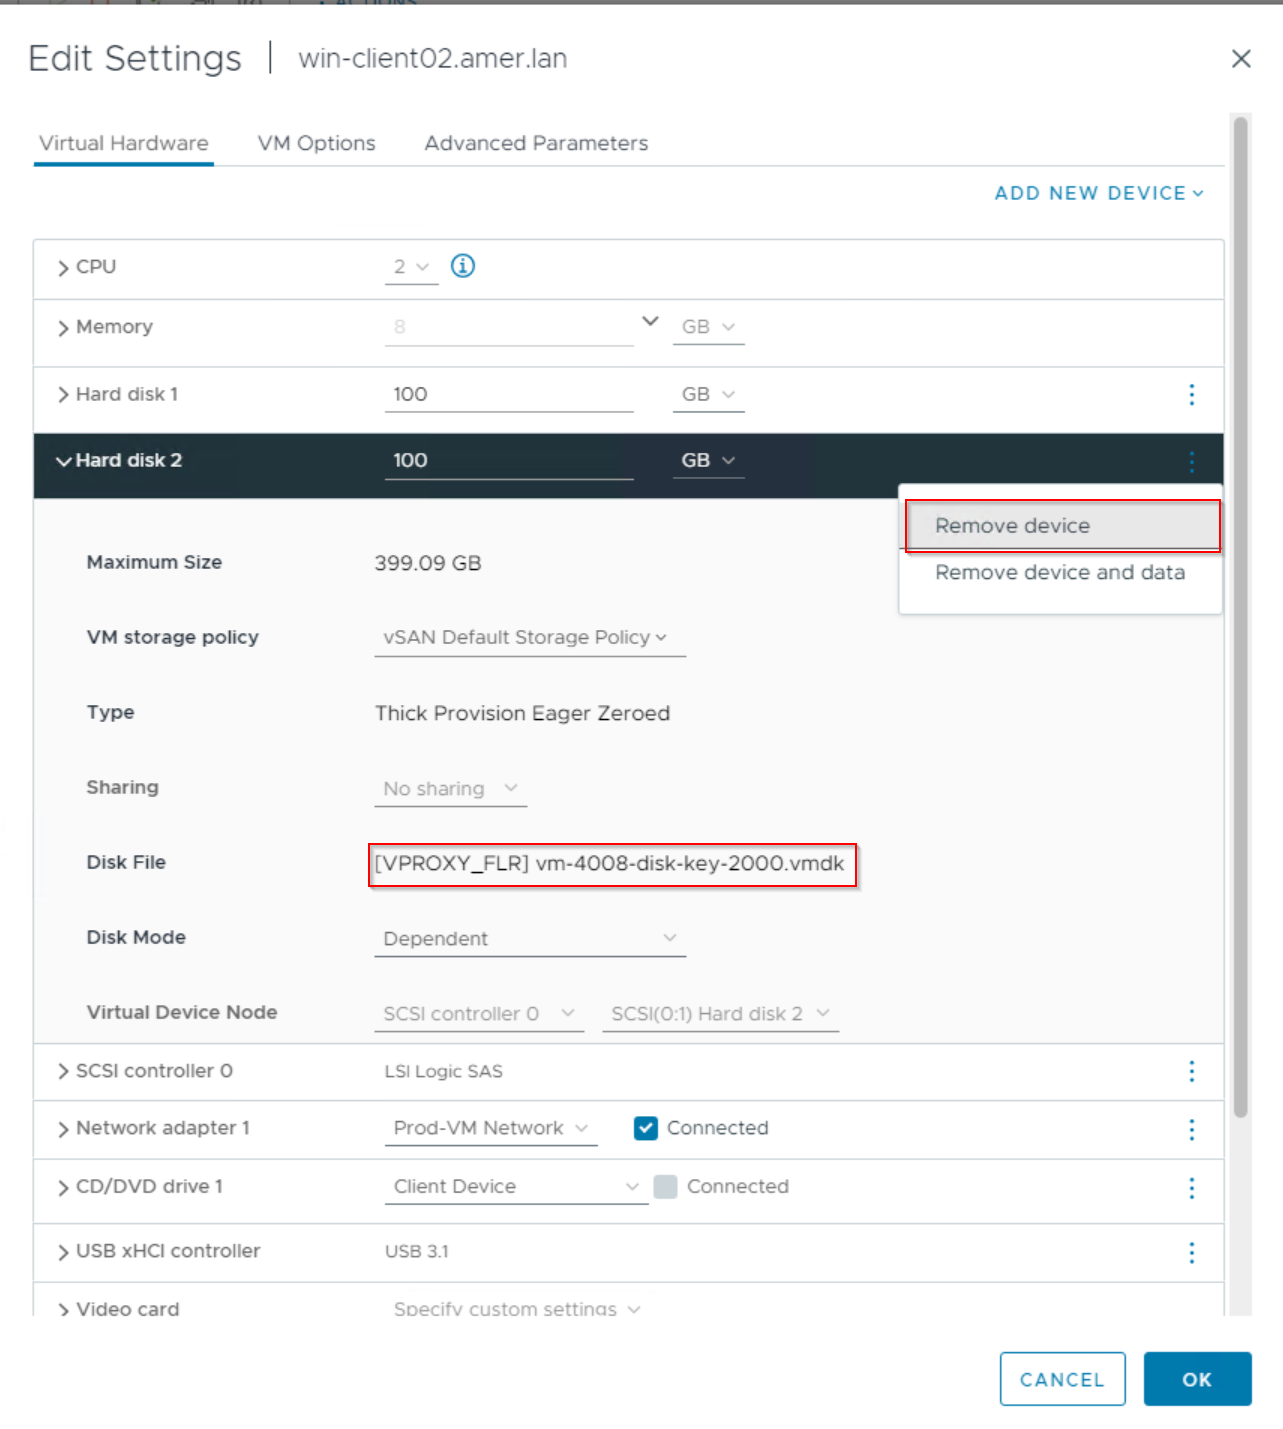This screenshot has width=1283, height=1429.
Task: Select Remove device from the menu
Action: pos(1012,525)
